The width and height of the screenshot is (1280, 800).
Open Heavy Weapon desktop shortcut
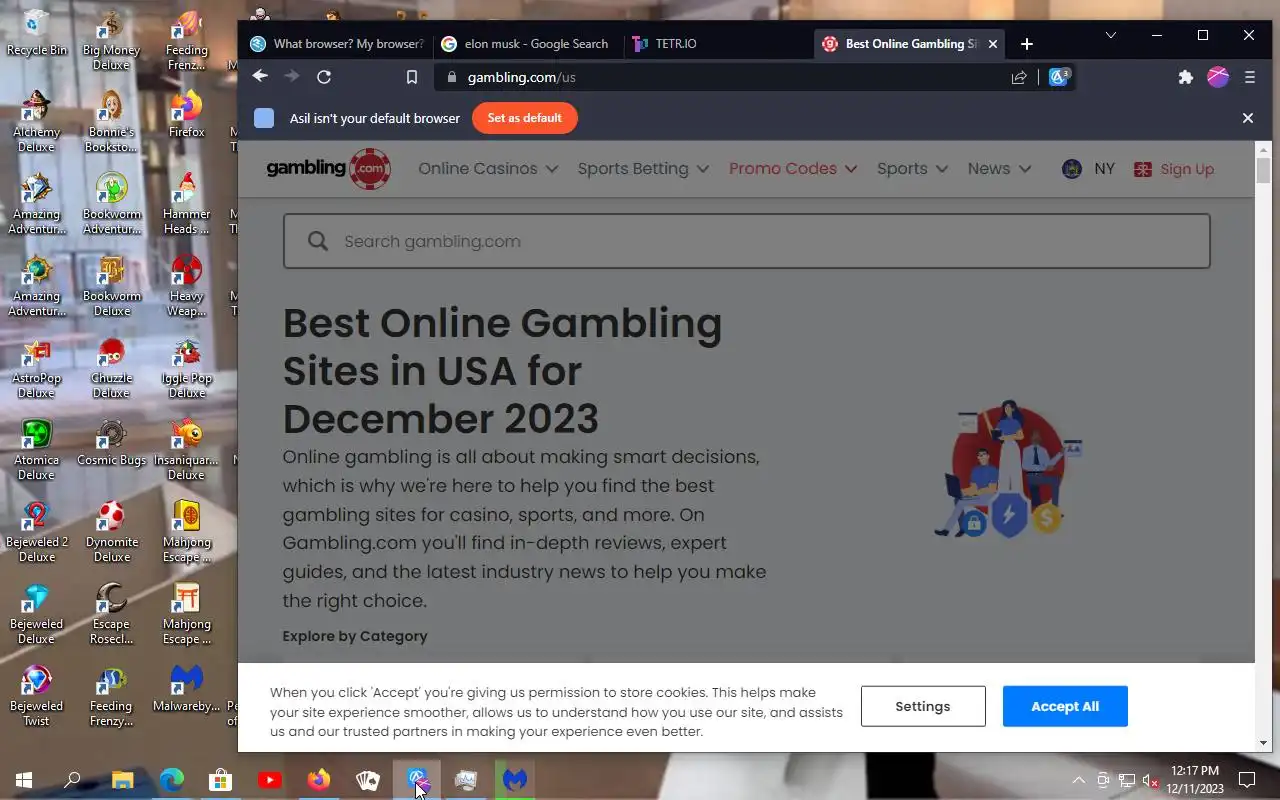187,286
